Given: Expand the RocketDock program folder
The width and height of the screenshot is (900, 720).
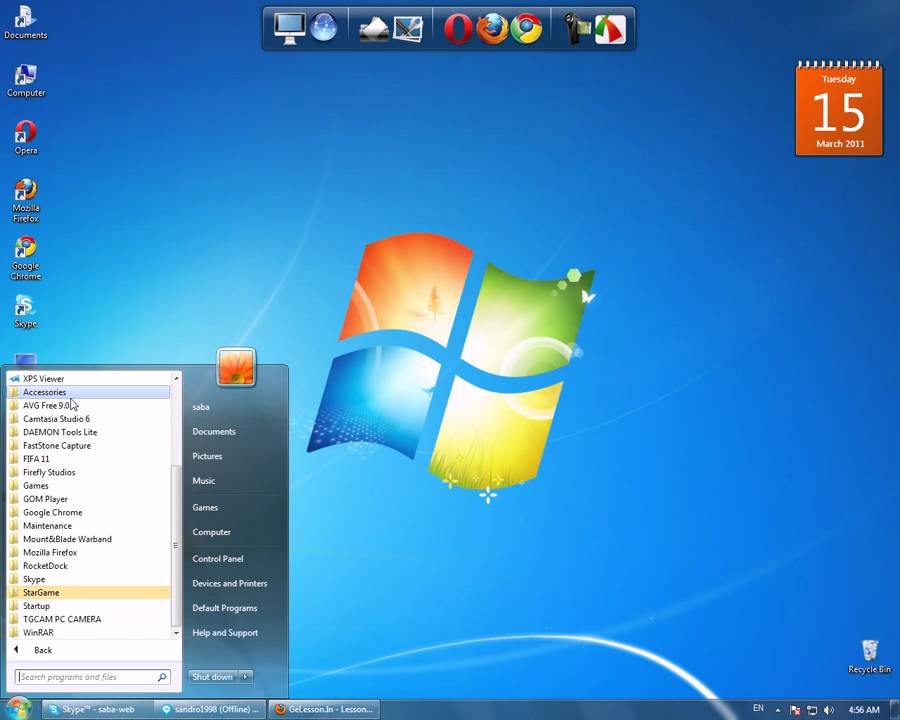Looking at the screenshot, I should coord(89,566).
